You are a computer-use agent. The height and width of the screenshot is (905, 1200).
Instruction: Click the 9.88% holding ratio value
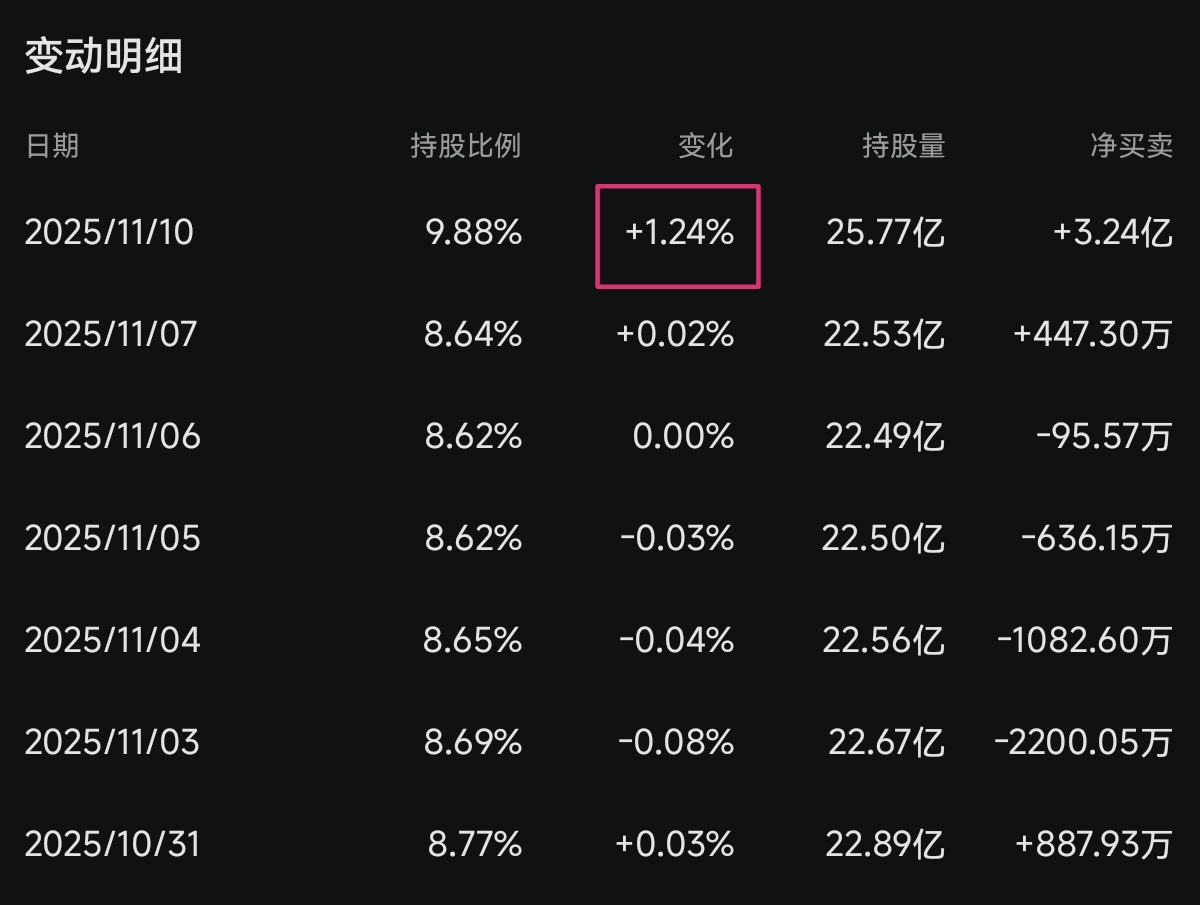pyautogui.click(x=474, y=233)
